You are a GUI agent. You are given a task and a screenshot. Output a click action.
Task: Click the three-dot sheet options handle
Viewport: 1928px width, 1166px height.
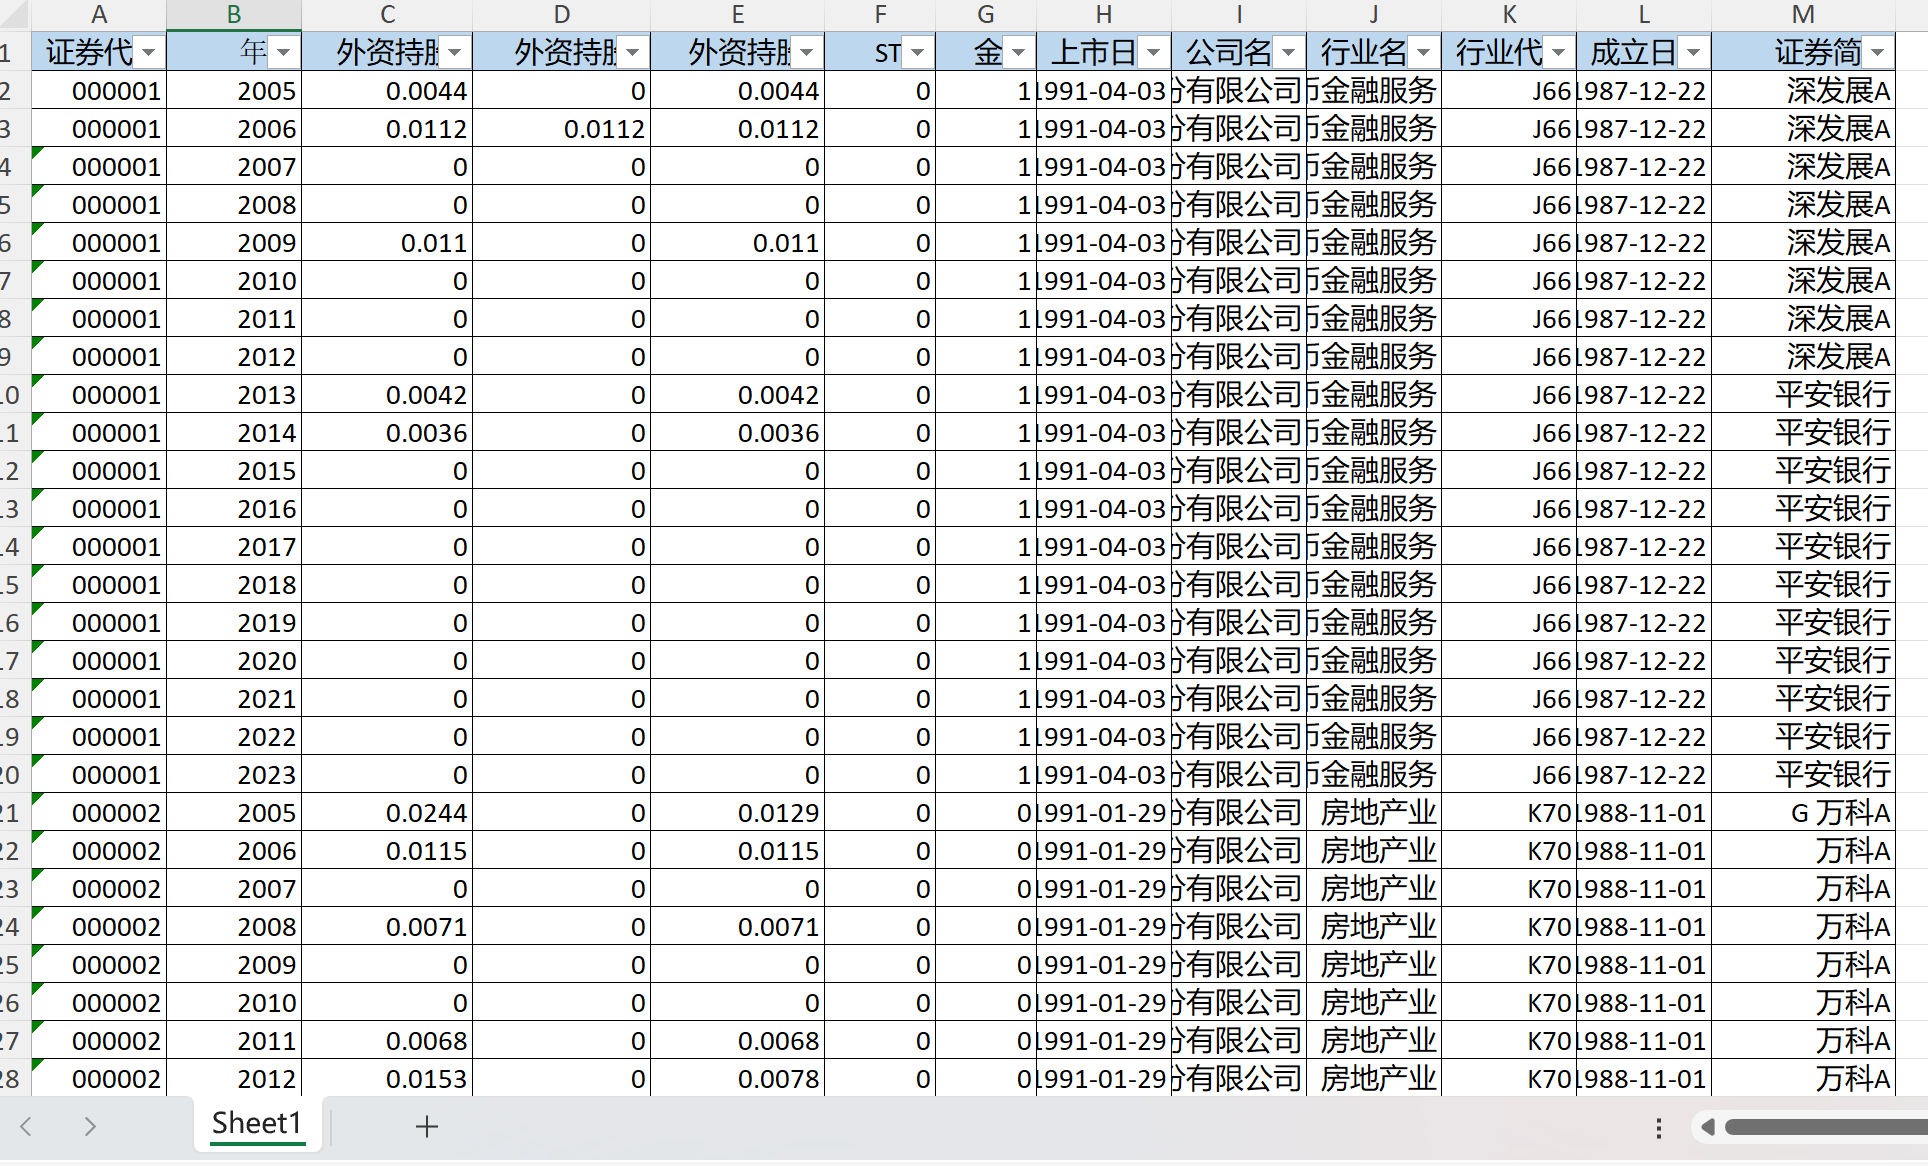(x=1659, y=1128)
